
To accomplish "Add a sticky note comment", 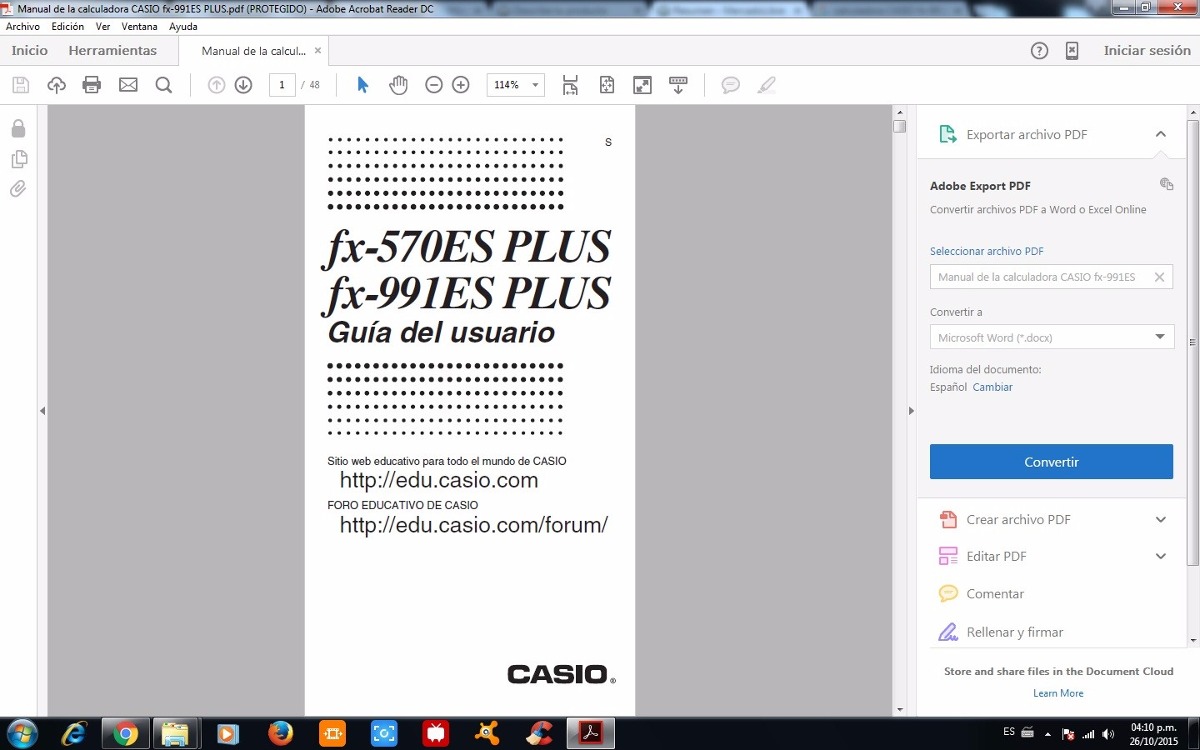I will 731,85.
